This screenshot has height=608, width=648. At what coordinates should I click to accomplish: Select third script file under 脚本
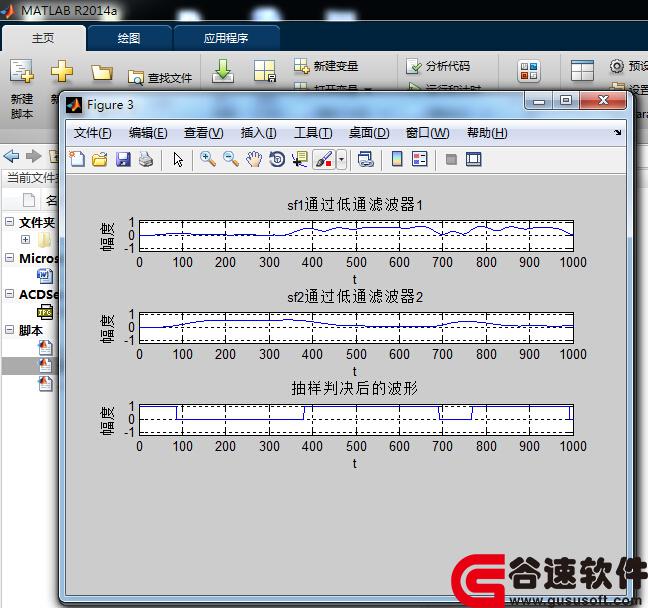pyautogui.click(x=45, y=384)
